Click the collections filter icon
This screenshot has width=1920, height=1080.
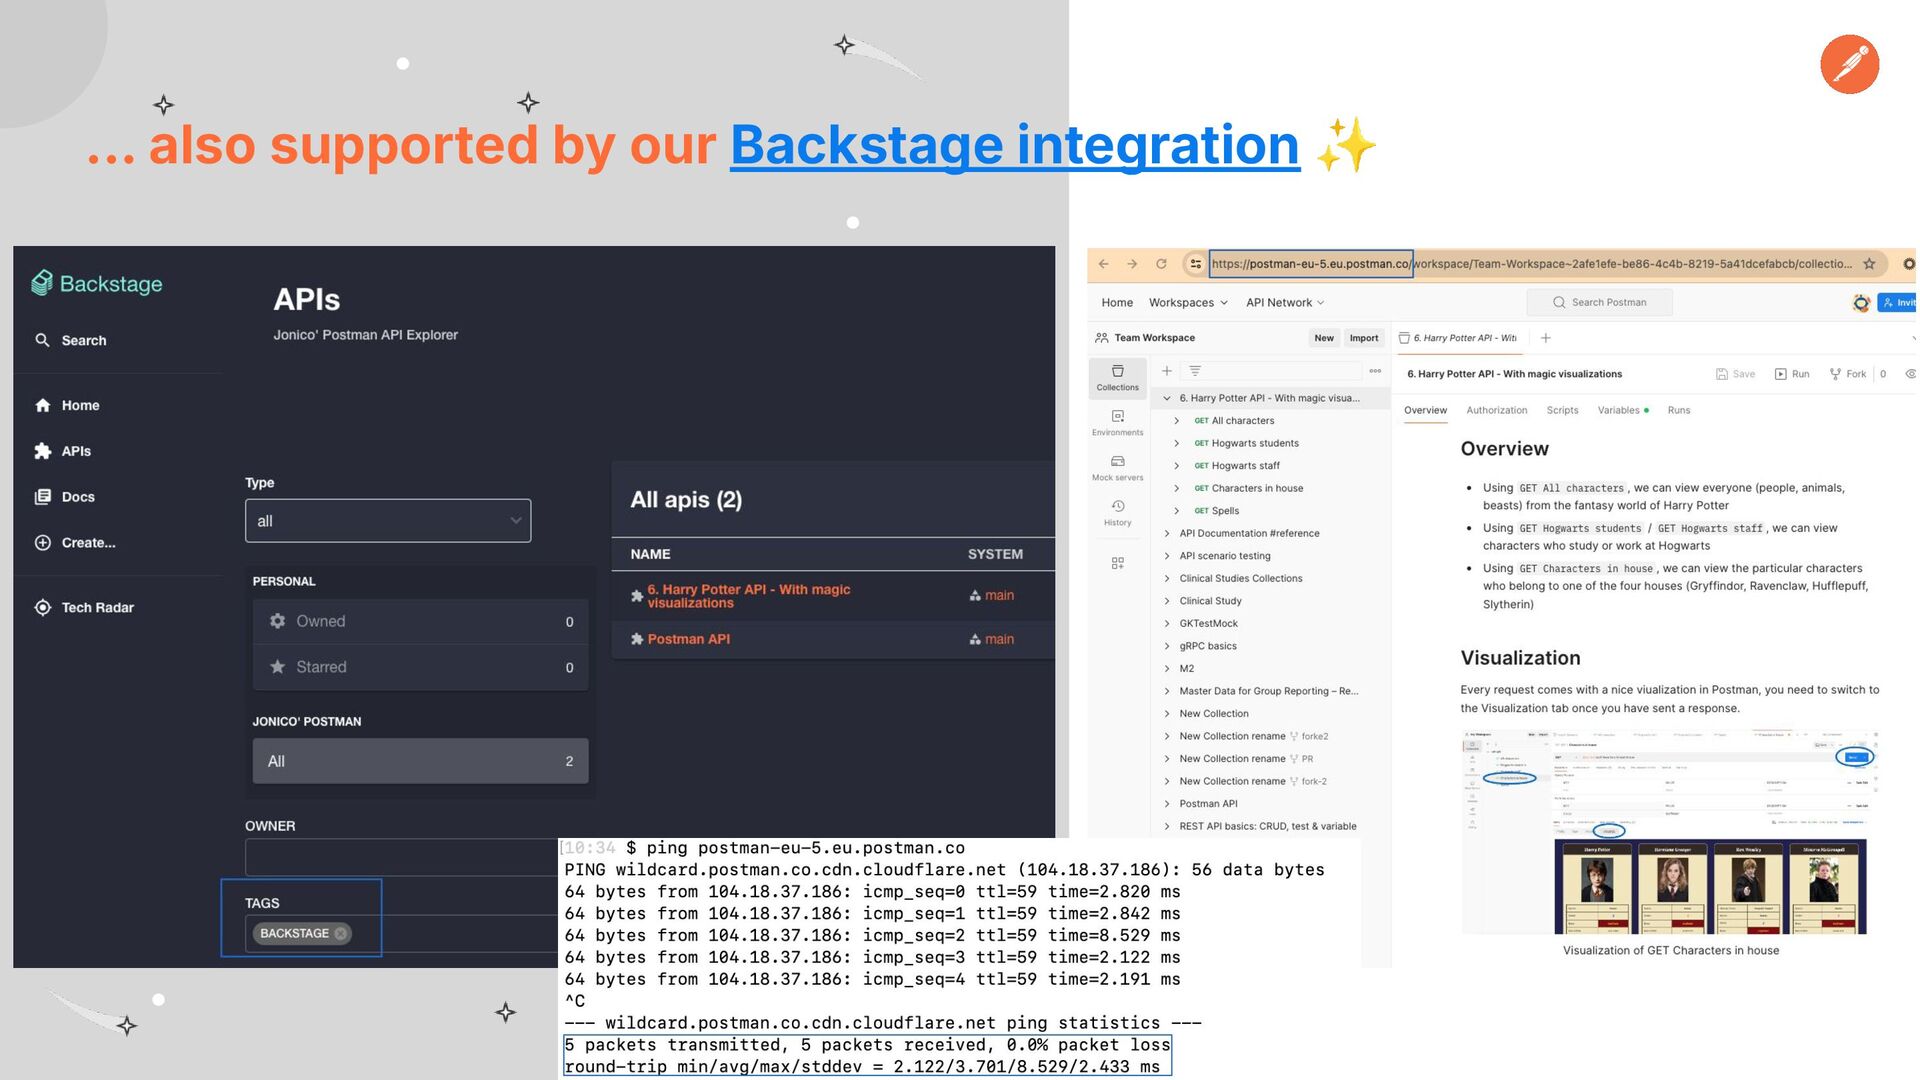point(1195,371)
